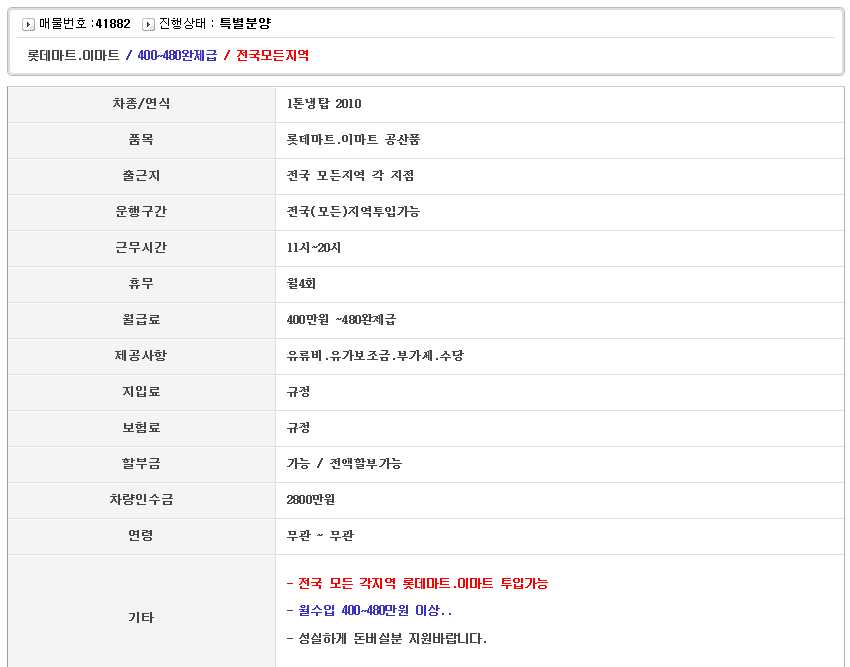Image resolution: width=850 pixels, height=667 pixels.
Task: Click the 특별분양 status text
Action: coord(245,23)
